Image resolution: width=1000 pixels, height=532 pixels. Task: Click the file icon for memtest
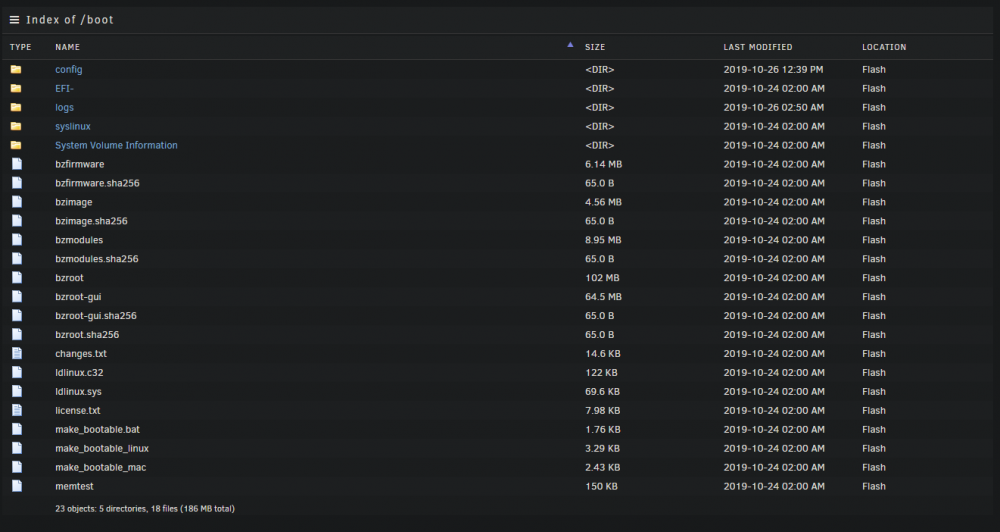tap(17, 486)
